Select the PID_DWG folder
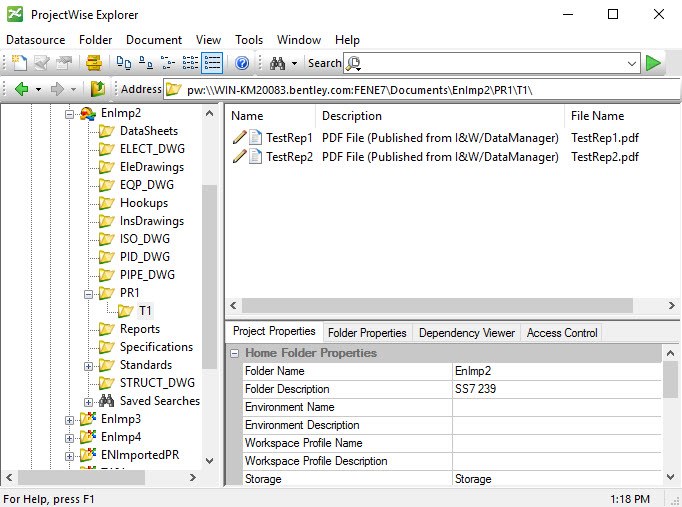Viewport: 682px width, 507px height. [x=145, y=257]
